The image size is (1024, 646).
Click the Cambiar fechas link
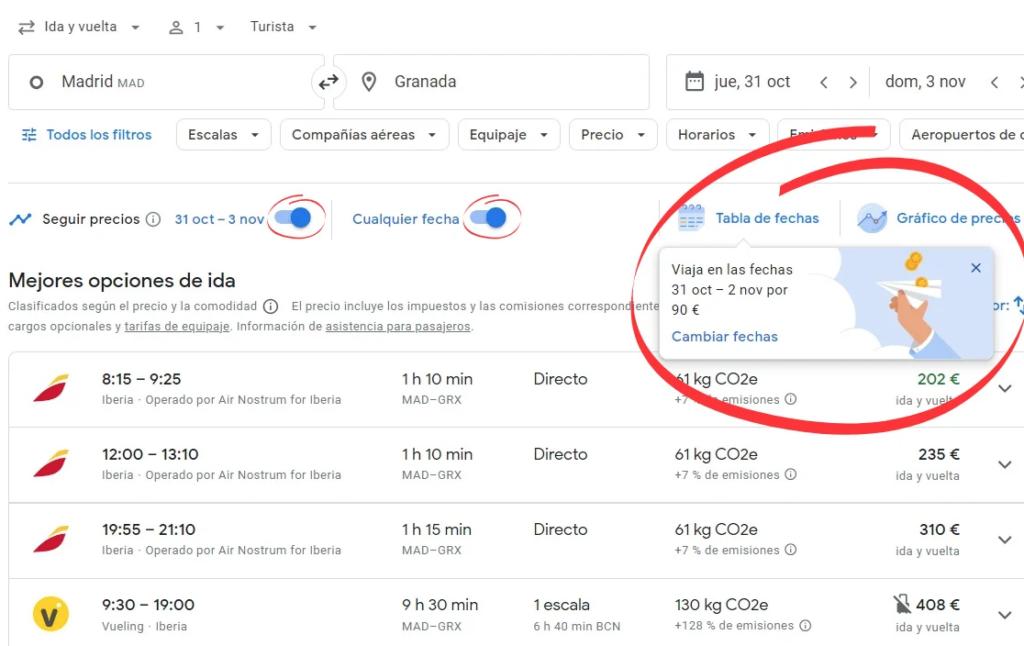(724, 337)
